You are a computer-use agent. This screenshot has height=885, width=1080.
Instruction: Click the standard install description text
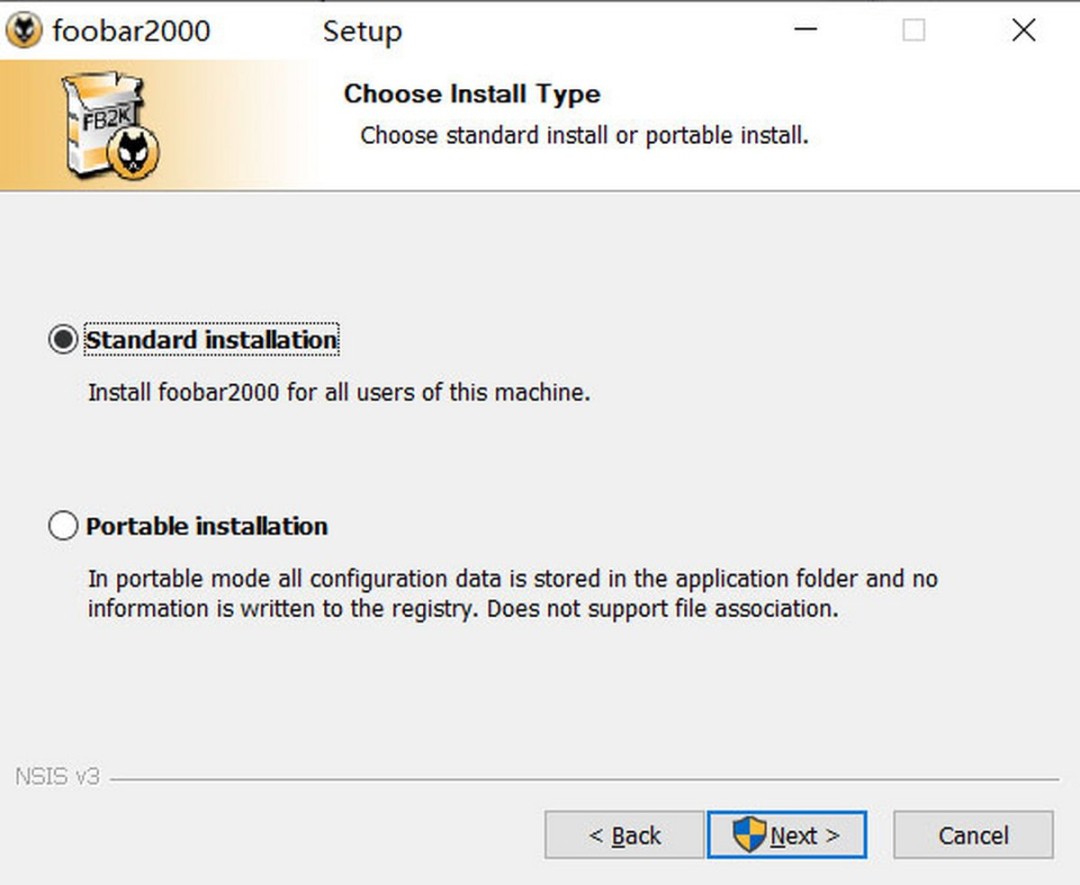click(x=338, y=392)
